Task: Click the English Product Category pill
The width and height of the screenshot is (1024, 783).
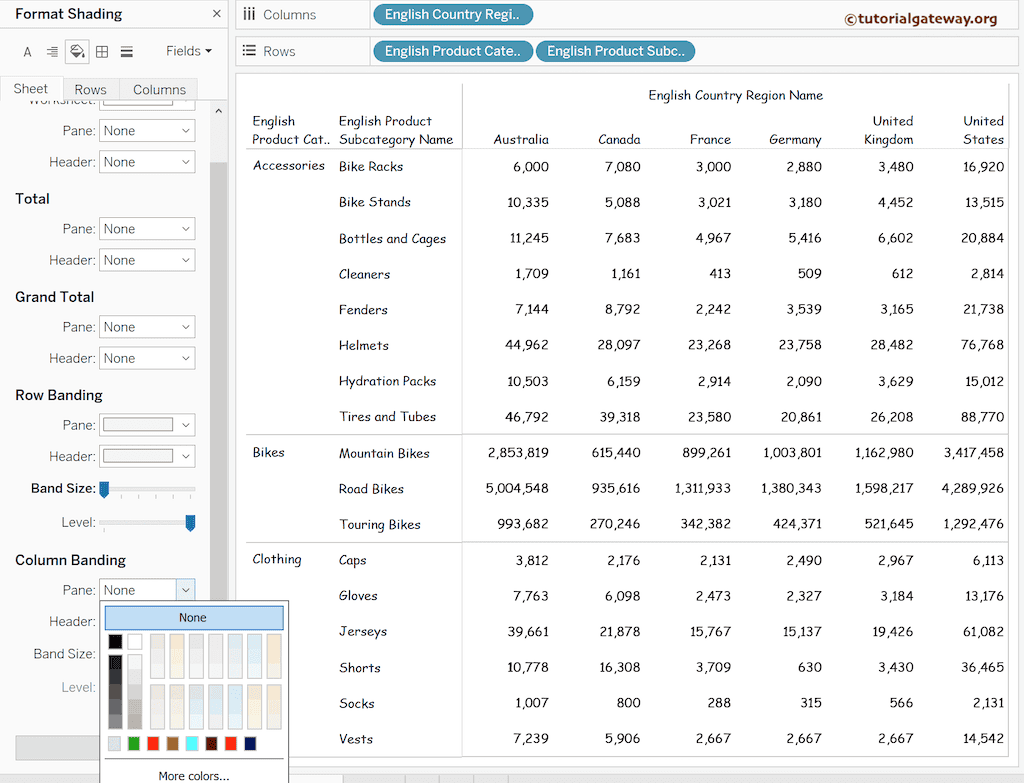Action: 453,50
